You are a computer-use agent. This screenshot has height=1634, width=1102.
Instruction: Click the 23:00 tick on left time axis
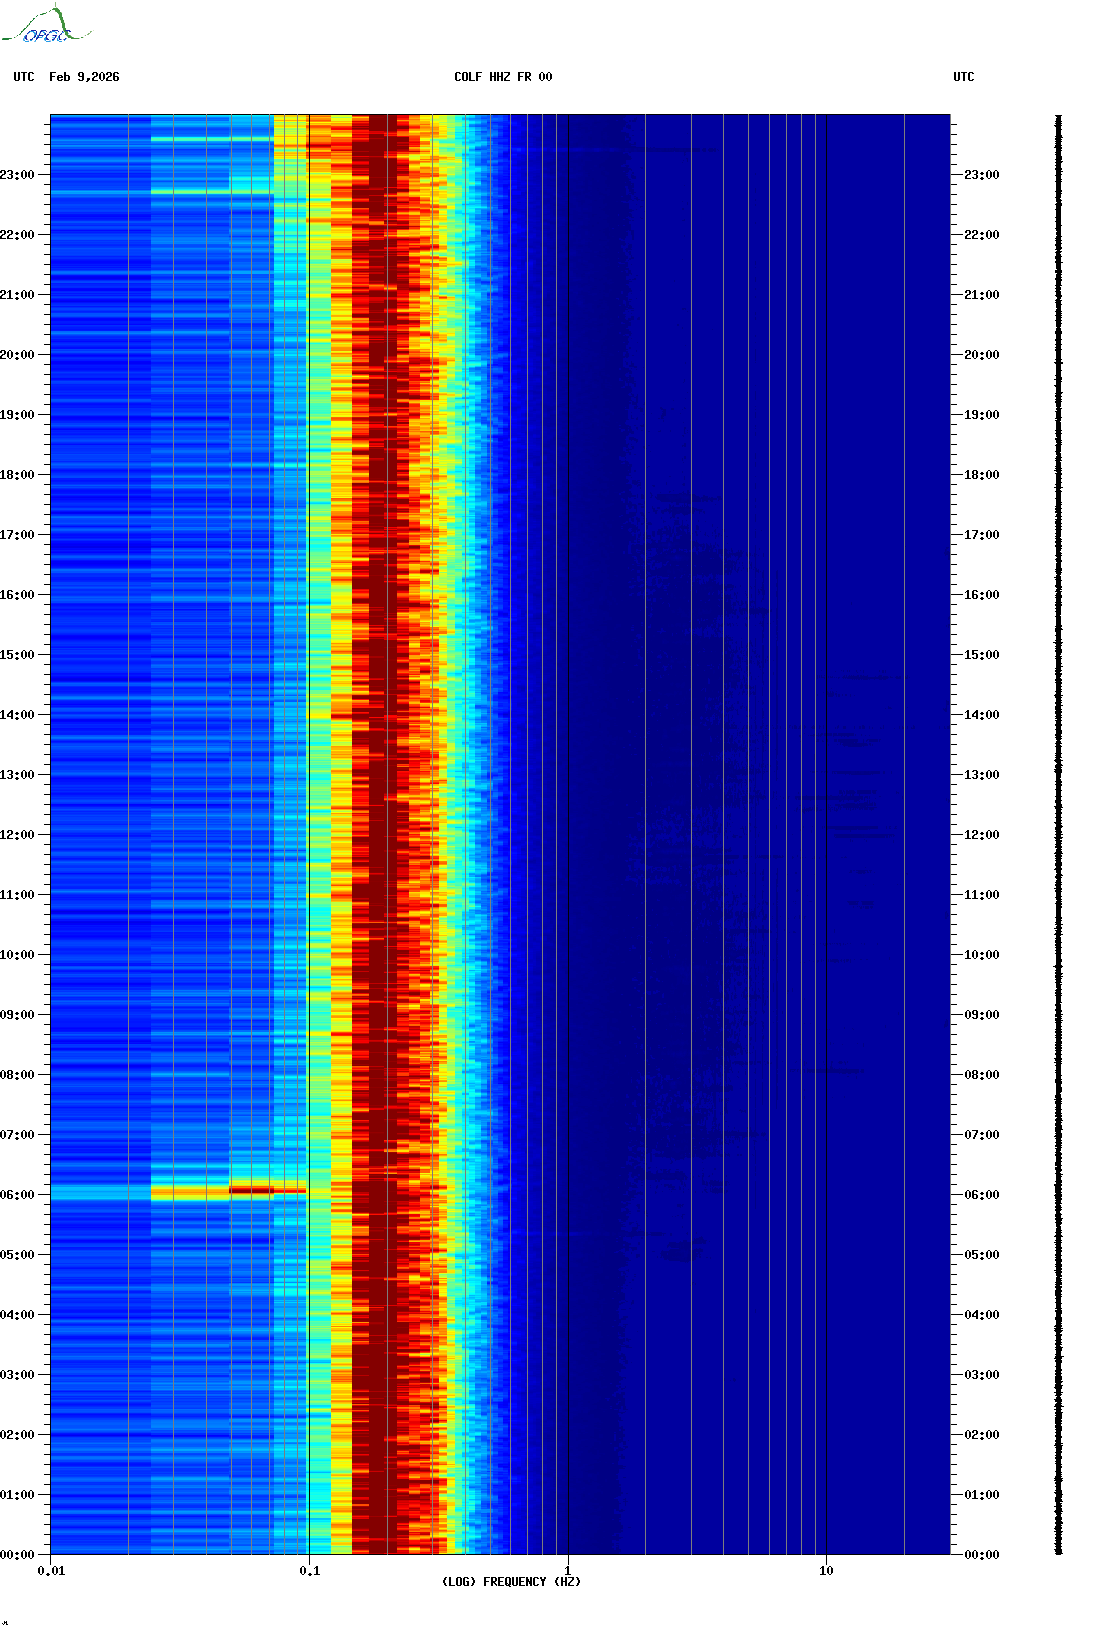click(x=20, y=175)
